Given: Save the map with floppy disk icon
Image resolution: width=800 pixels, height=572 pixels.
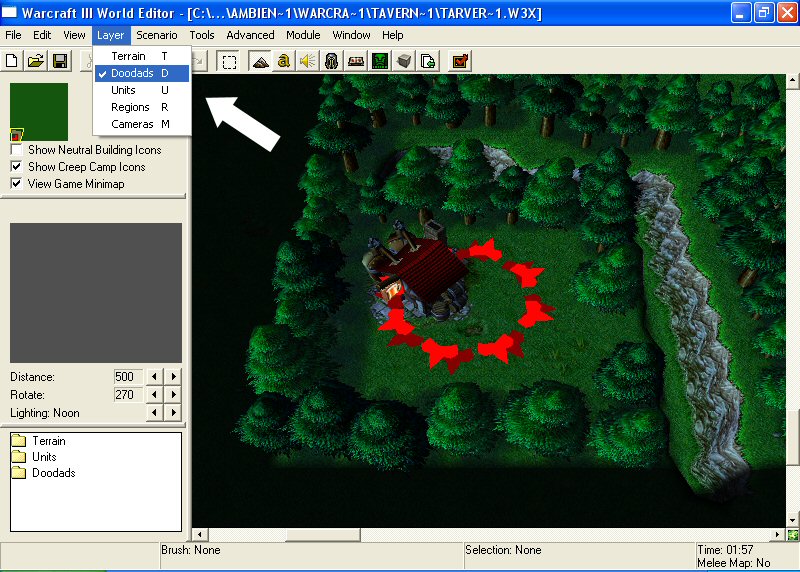Looking at the screenshot, I should coord(60,61).
